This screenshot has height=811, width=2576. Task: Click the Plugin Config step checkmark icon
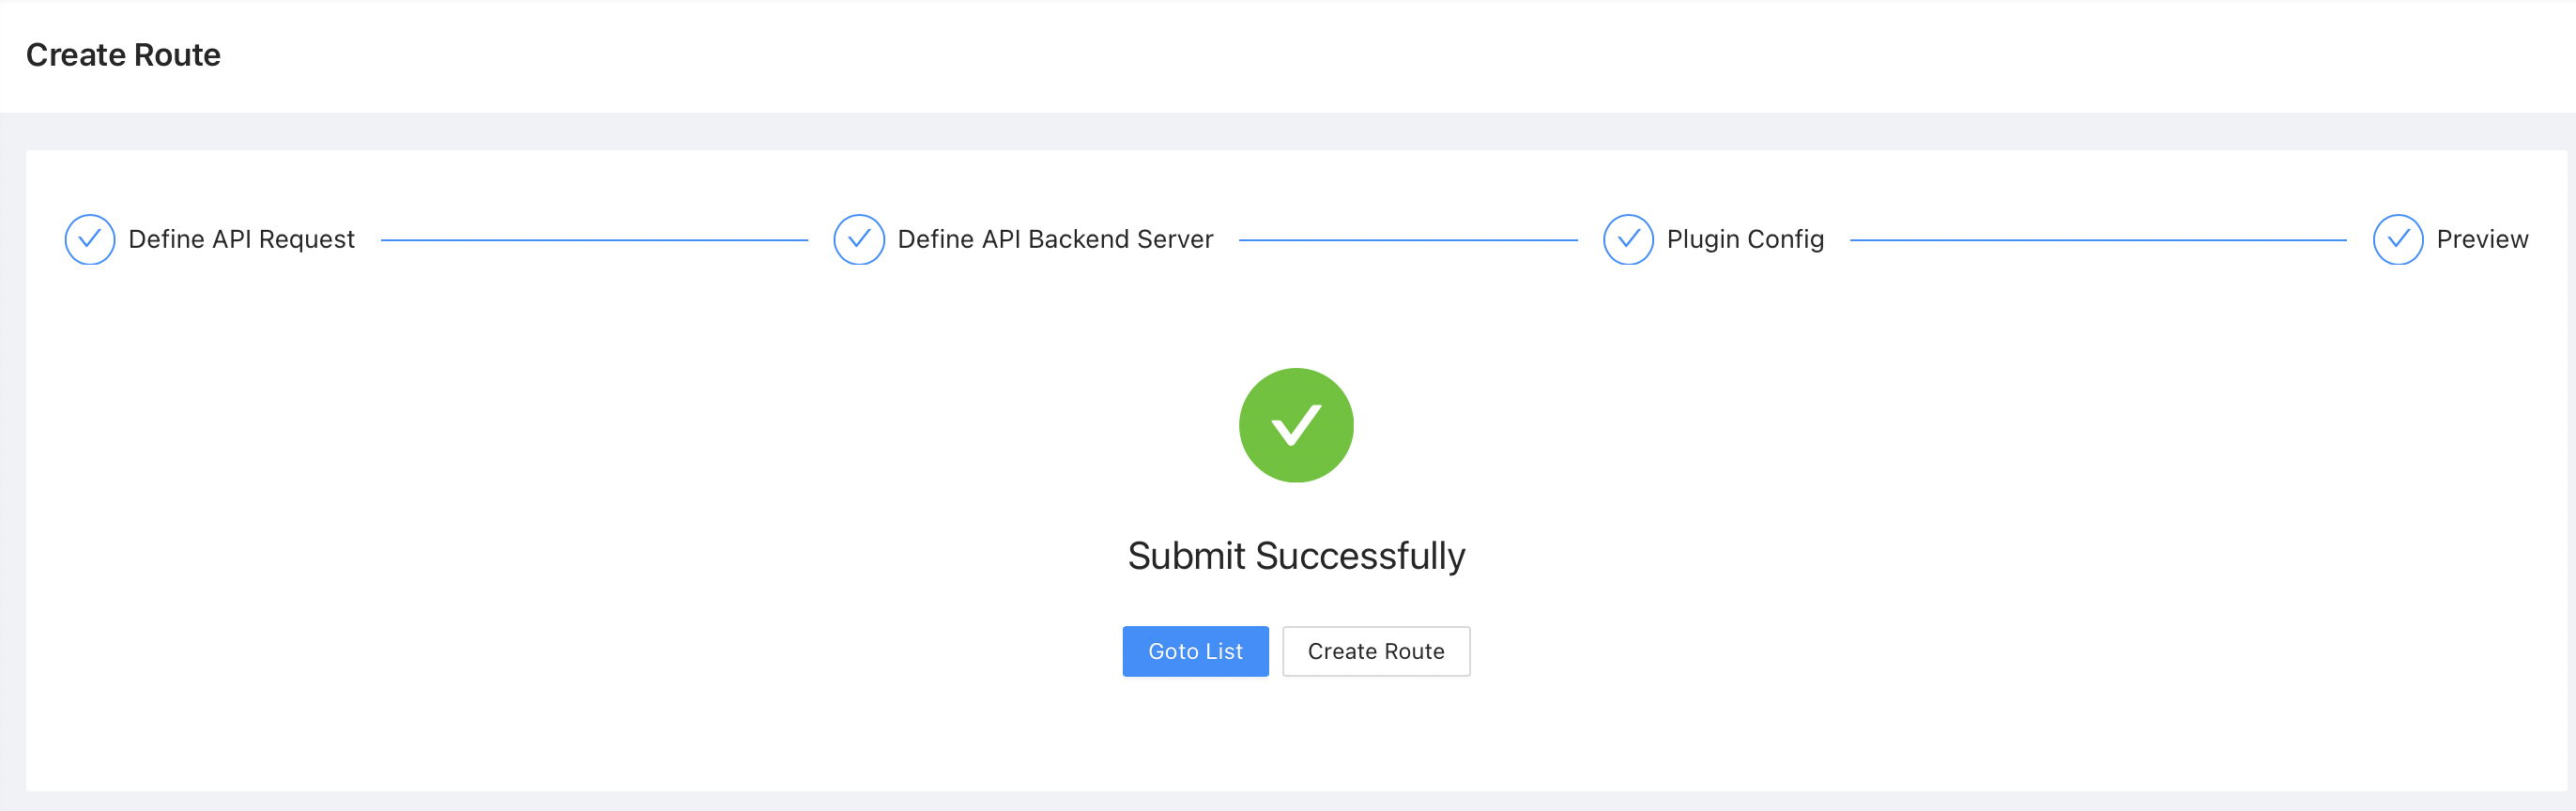coord(1628,240)
